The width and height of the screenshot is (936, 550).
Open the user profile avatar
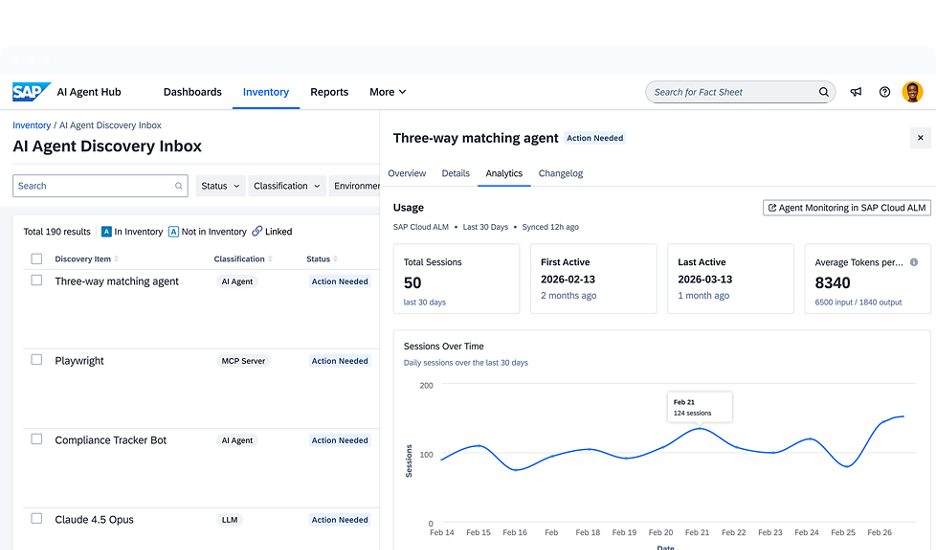912,92
